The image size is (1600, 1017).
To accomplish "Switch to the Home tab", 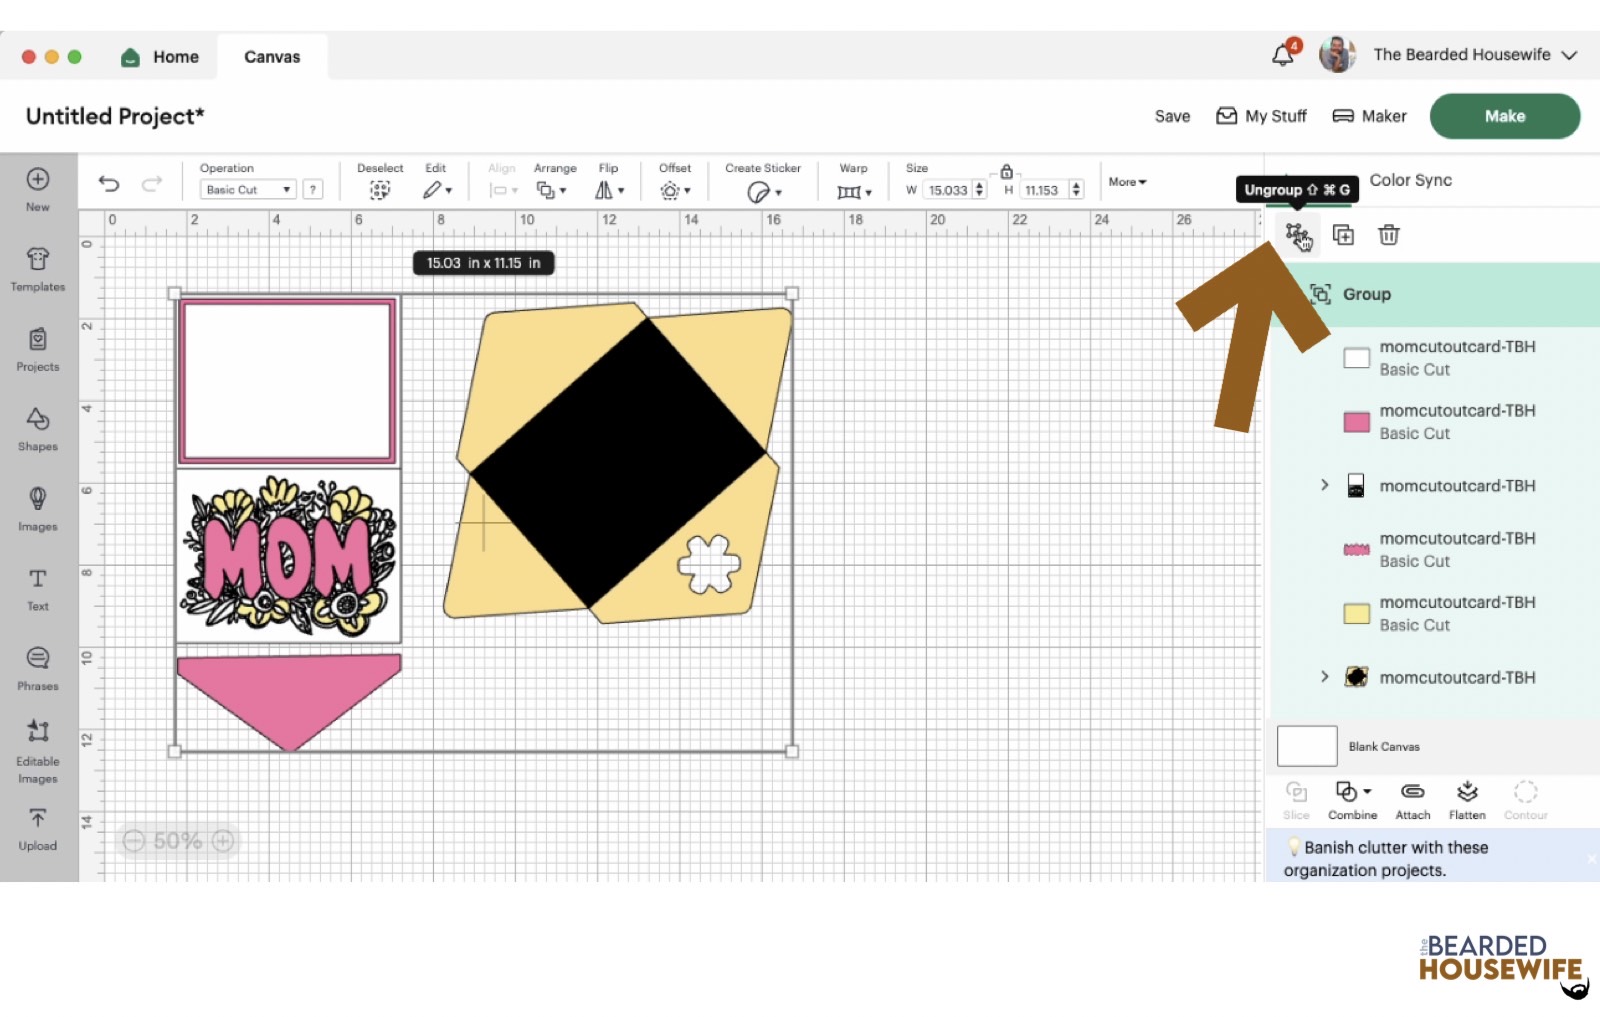I will coord(160,57).
